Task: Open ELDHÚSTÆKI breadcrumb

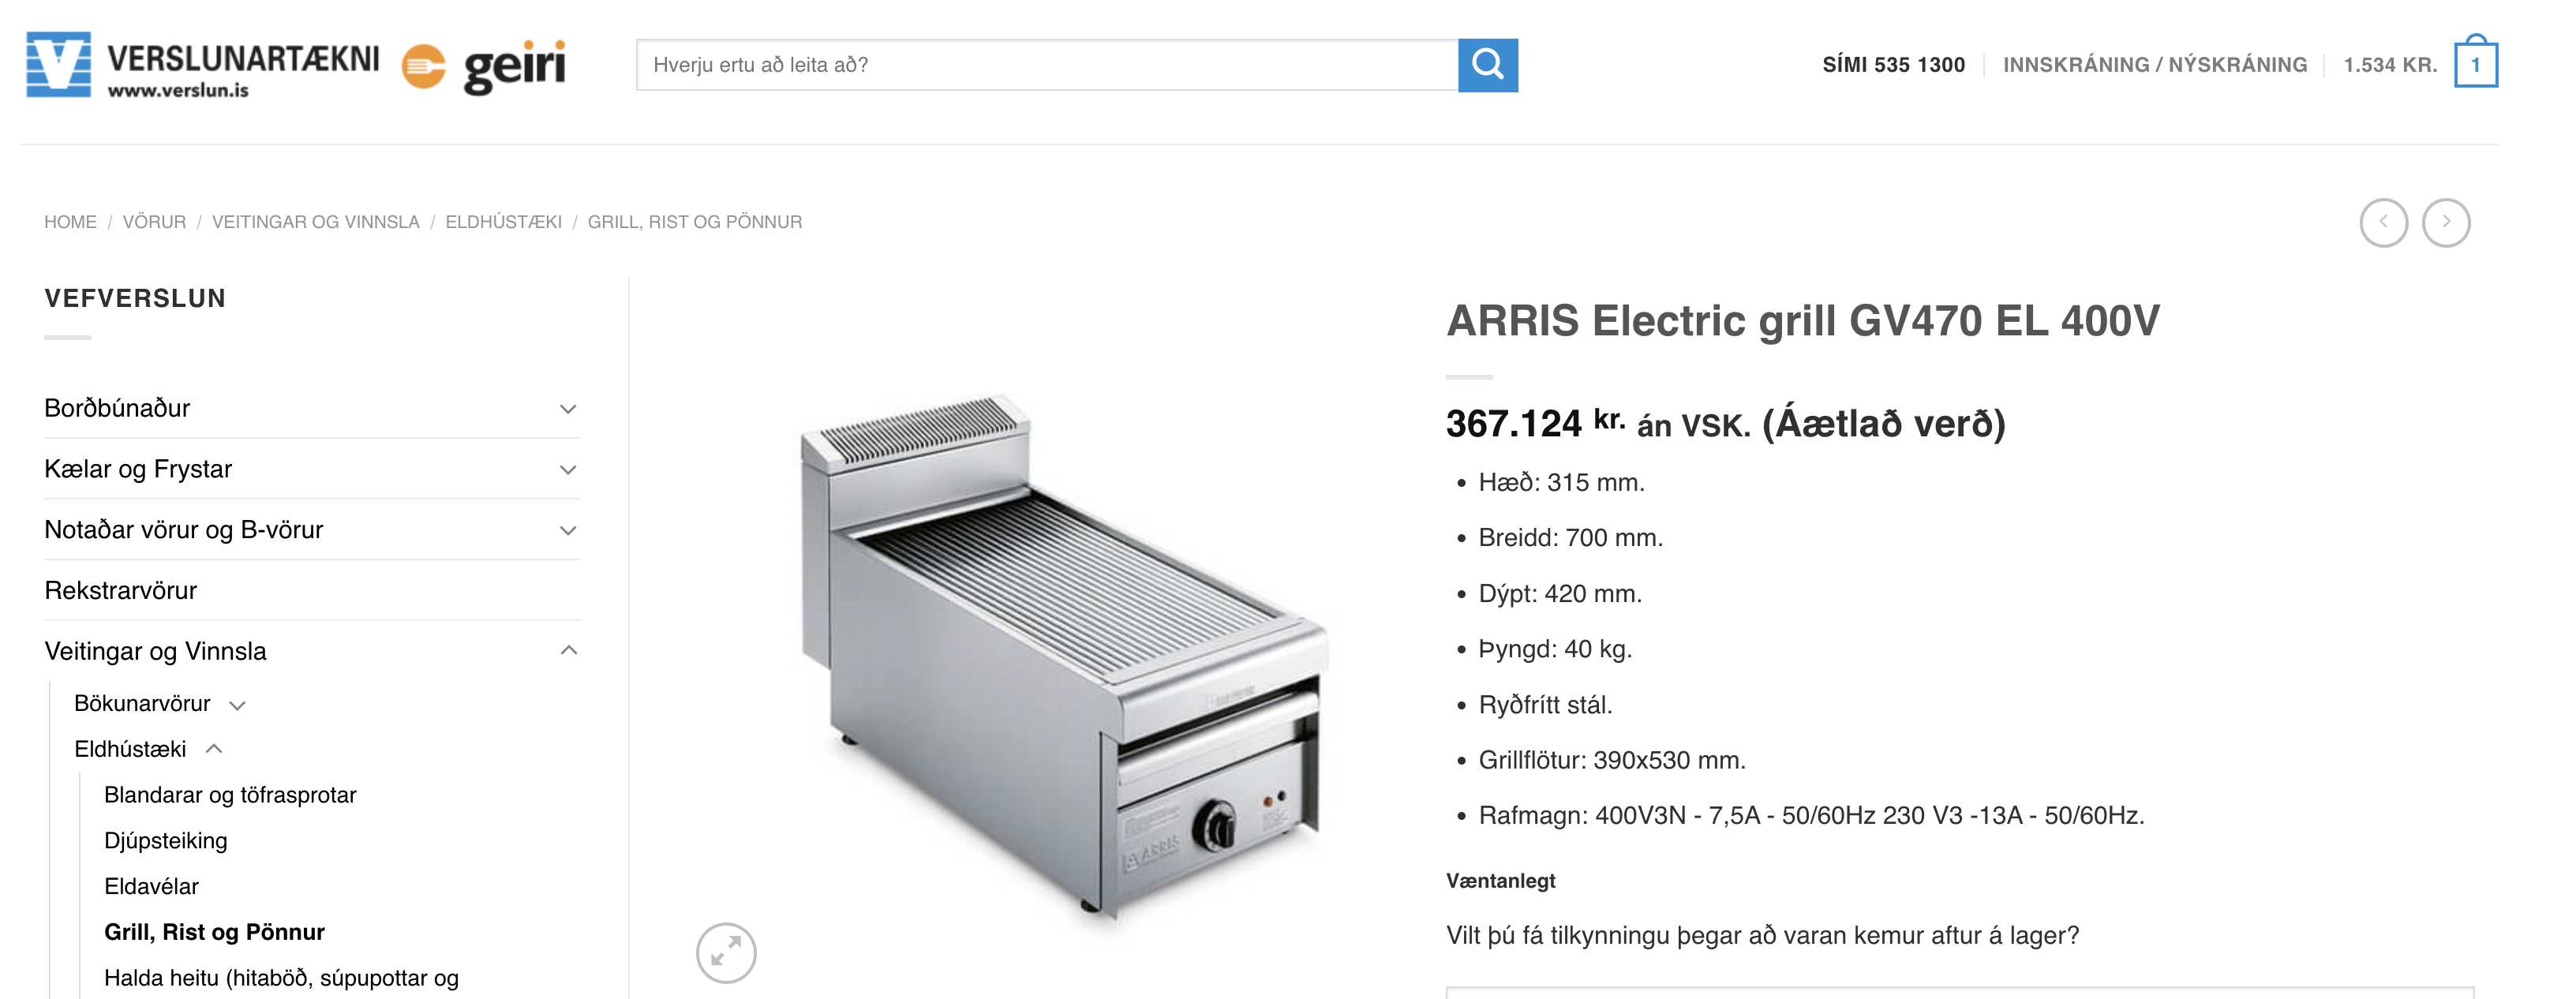Action: pos(503,222)
